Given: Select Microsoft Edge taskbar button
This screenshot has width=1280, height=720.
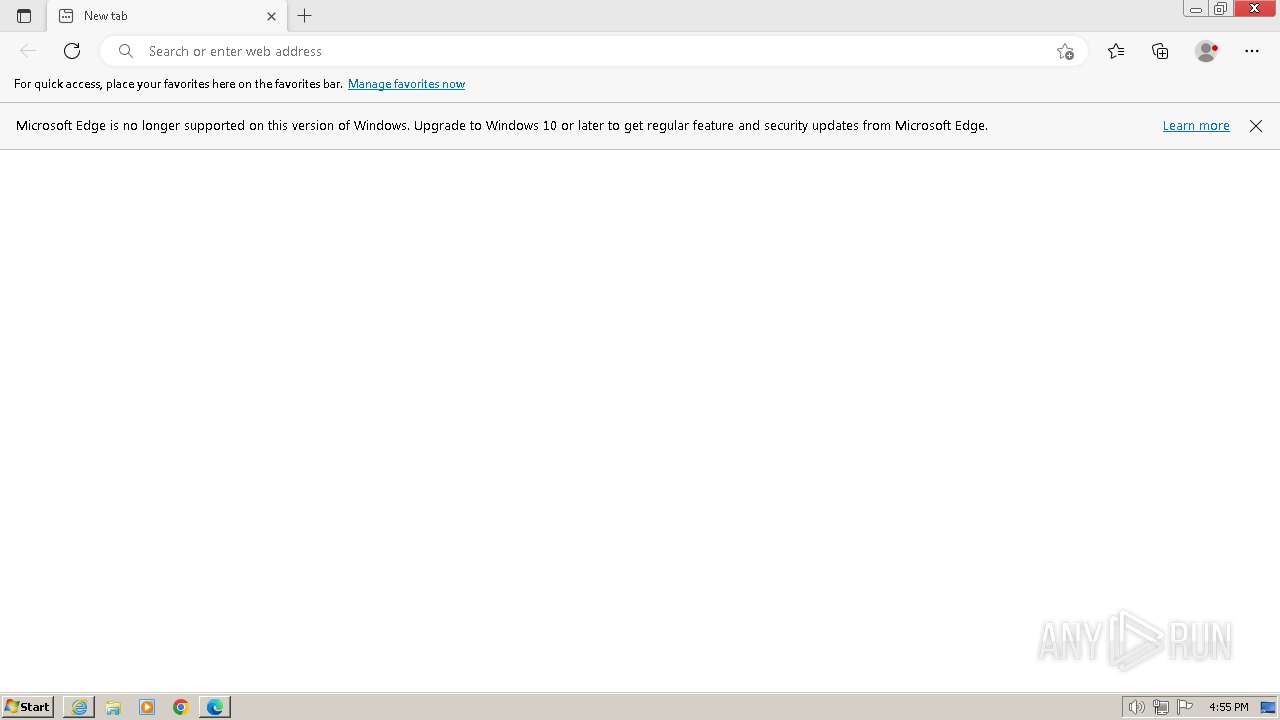Looking at the screenshot, I should (215, 707).
